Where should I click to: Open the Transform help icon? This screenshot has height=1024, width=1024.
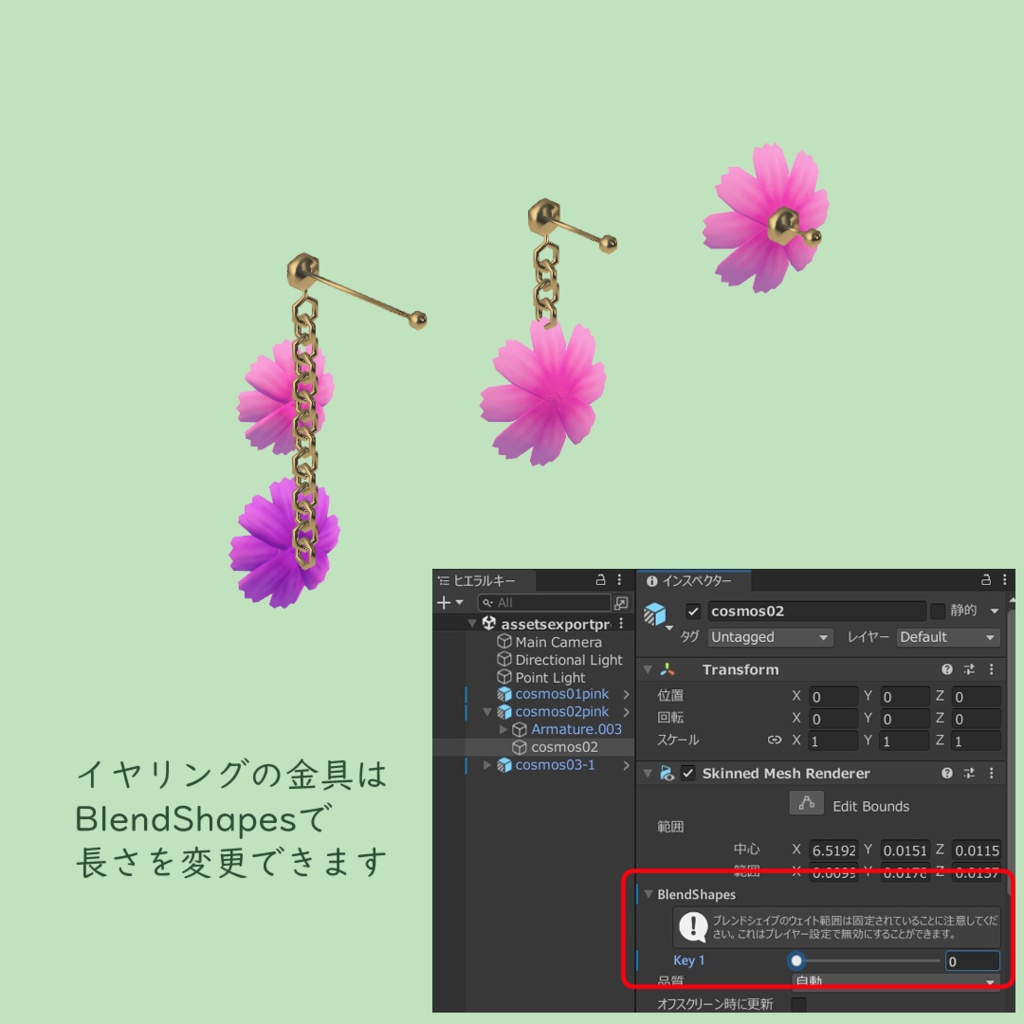(947, 669)
